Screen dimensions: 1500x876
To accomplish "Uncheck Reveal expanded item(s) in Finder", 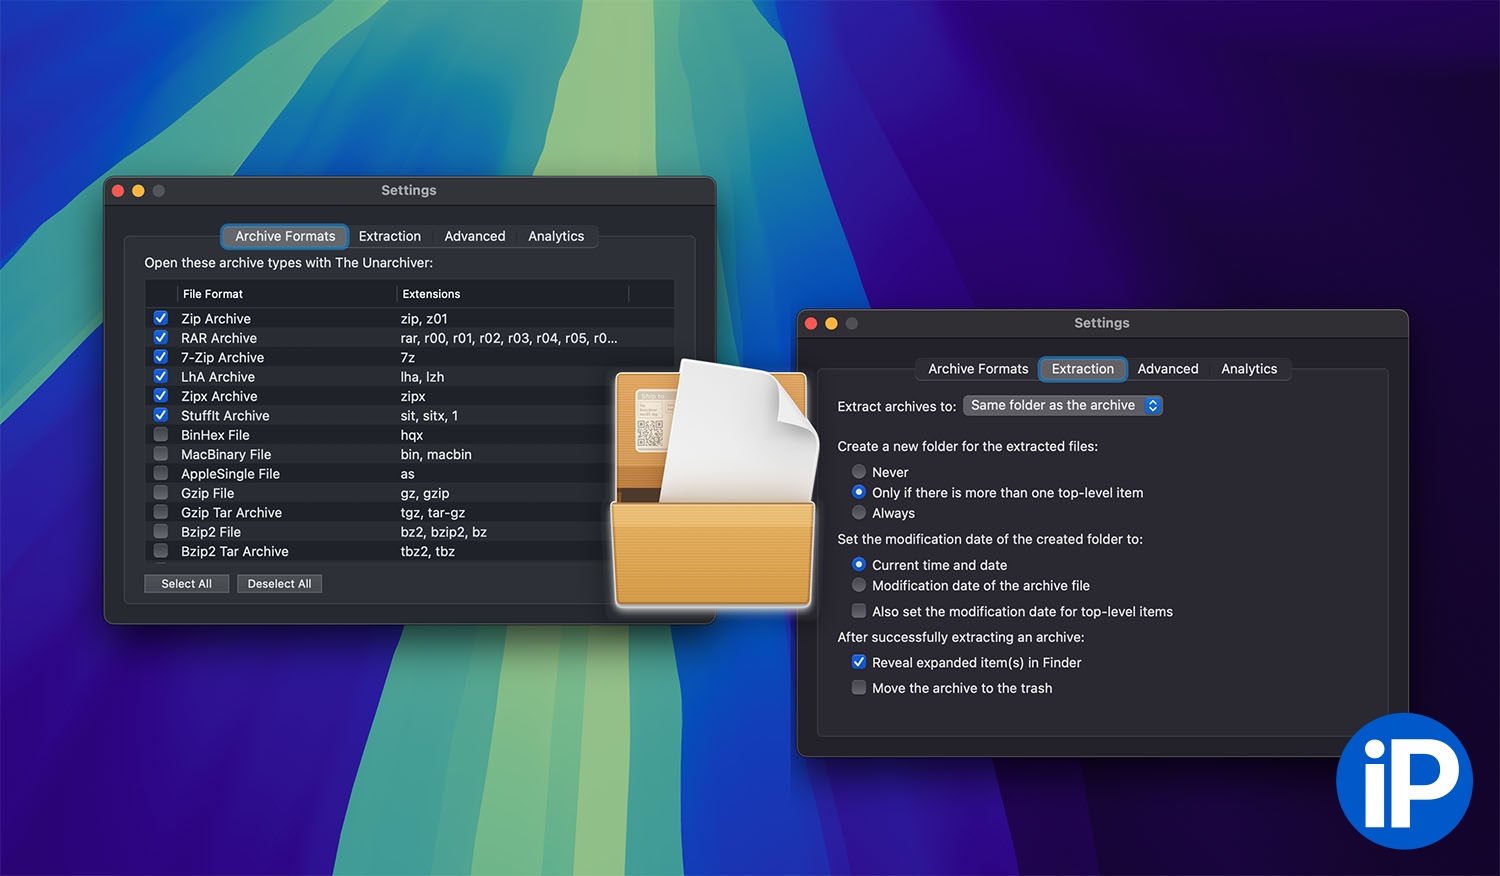I will point(858,662).
